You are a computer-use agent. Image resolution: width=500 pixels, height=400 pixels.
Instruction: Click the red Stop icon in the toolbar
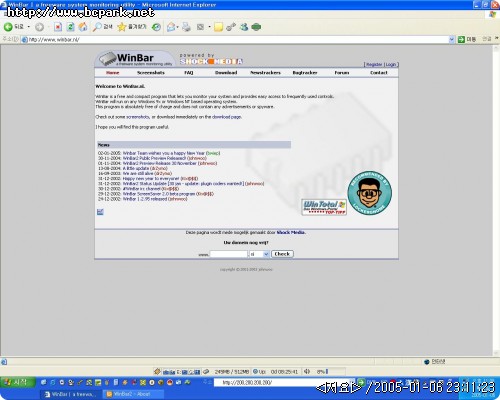(58, 27)
